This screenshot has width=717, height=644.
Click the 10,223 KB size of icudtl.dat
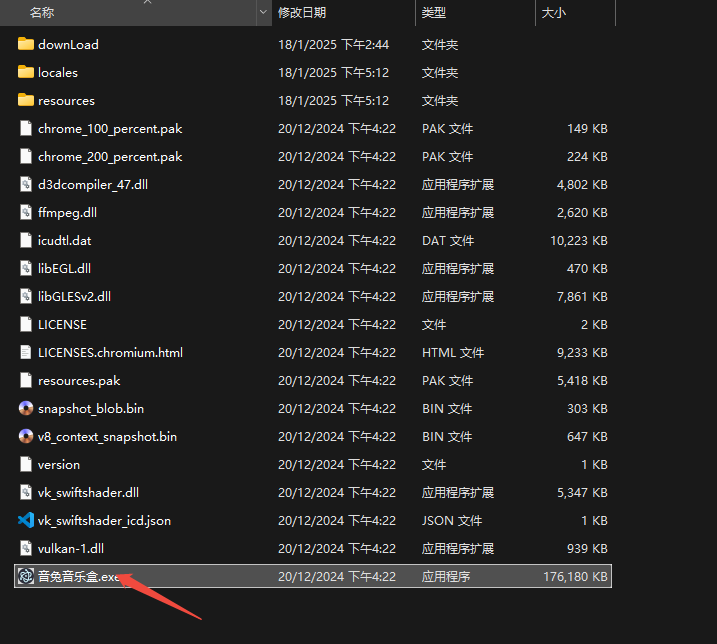[578, 241]
